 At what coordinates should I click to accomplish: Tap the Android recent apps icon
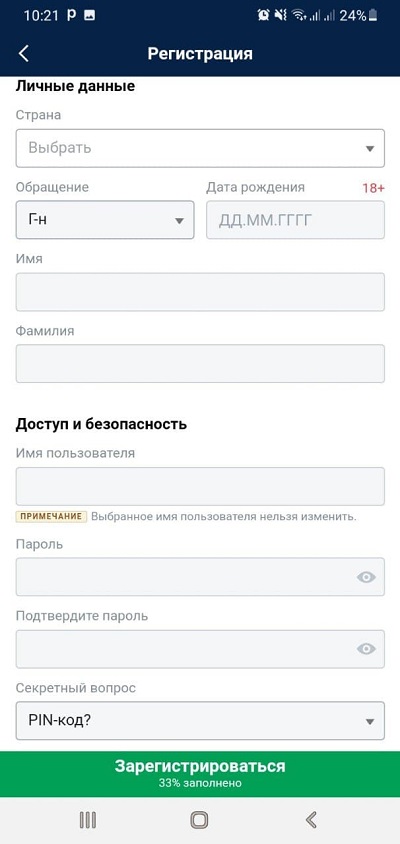[x=88, y=820]
